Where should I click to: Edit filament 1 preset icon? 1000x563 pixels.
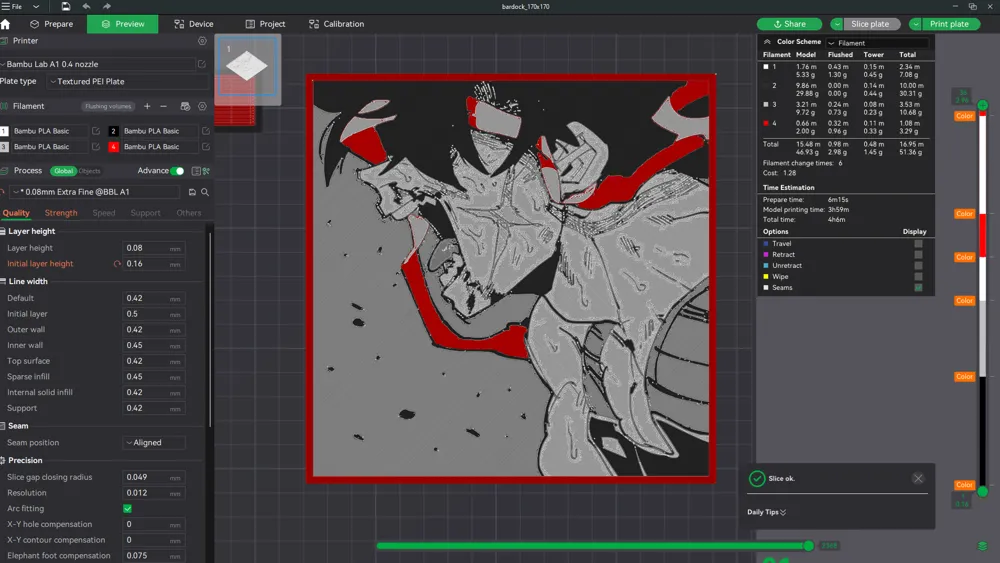pyautogui.click(x=96, y=131)
